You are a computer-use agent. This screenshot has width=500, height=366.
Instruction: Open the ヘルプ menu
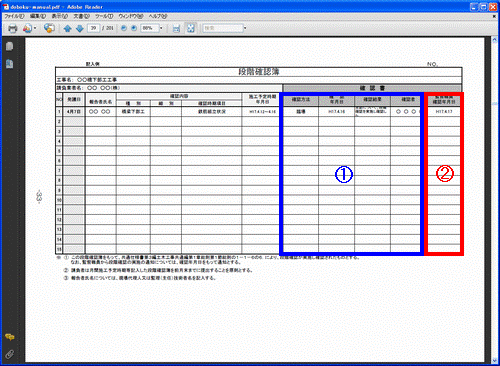point(158,16)
